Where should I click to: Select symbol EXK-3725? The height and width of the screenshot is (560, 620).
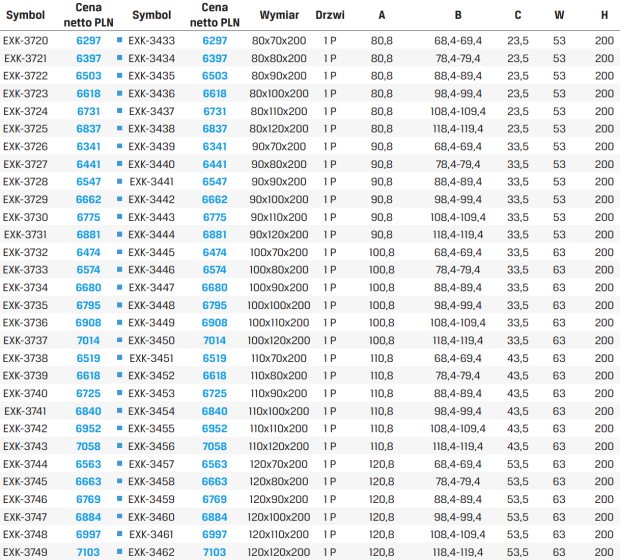[x=25, y=129]
